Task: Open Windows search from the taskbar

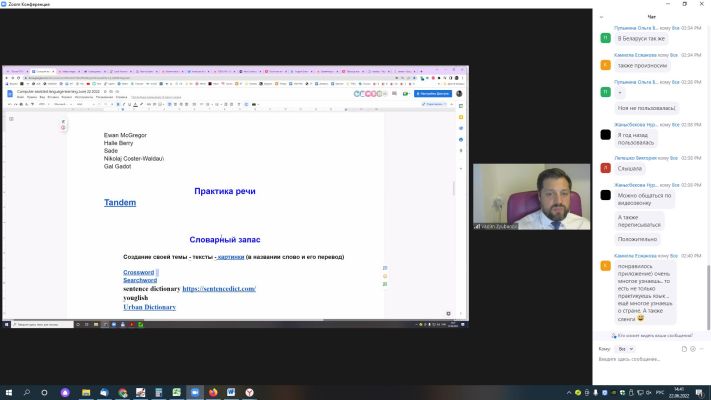Action: pyautogui.click(x=27, y=392)
